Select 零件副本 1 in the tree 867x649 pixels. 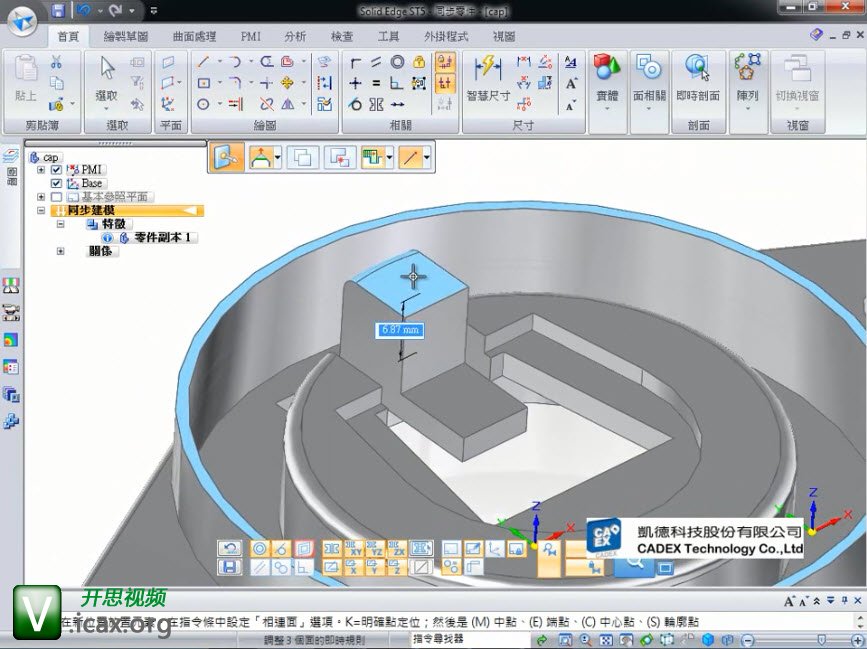[x=163, y=238]
